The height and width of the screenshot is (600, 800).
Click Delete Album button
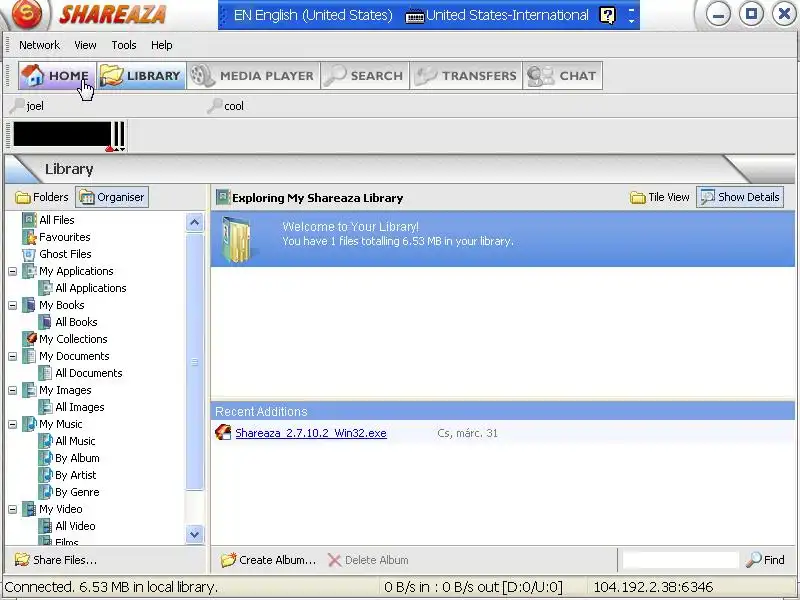point(368,560)
